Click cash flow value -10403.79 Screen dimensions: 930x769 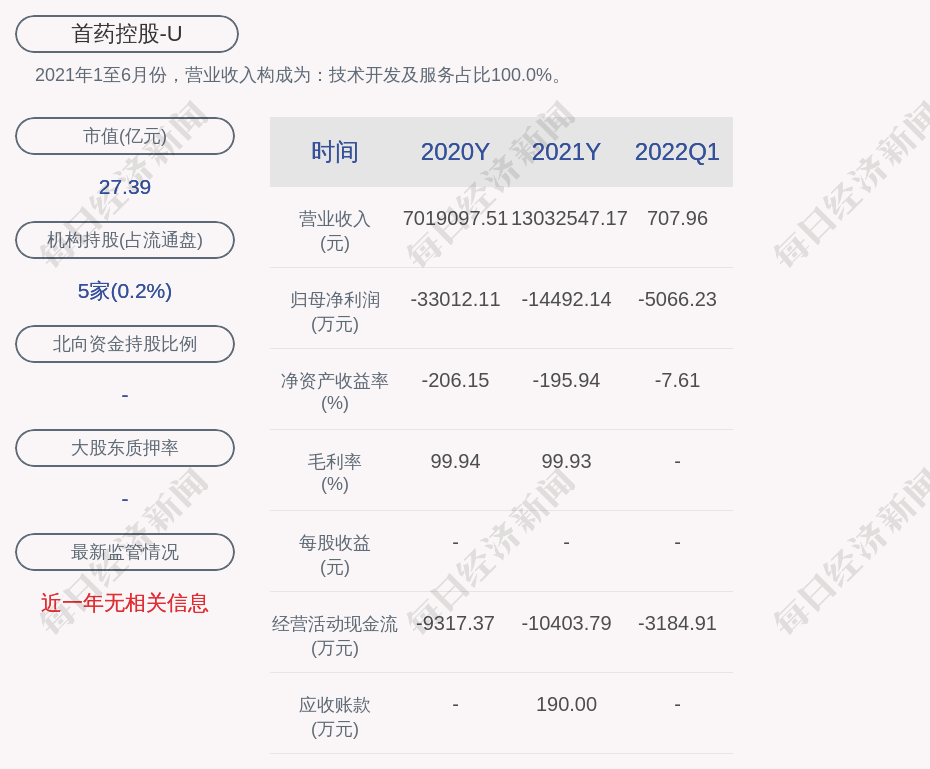566,623
